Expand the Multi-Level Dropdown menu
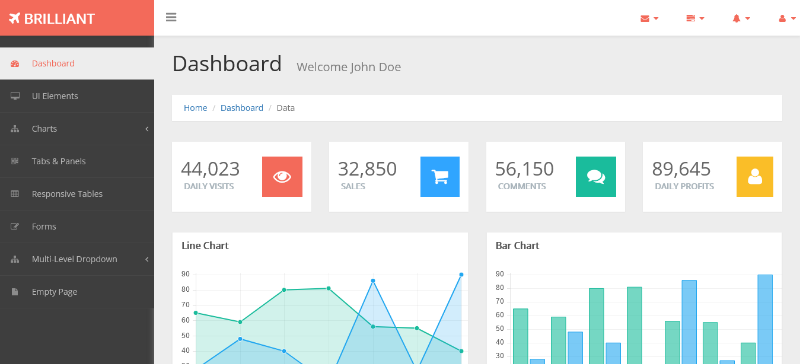 (77, 259)
